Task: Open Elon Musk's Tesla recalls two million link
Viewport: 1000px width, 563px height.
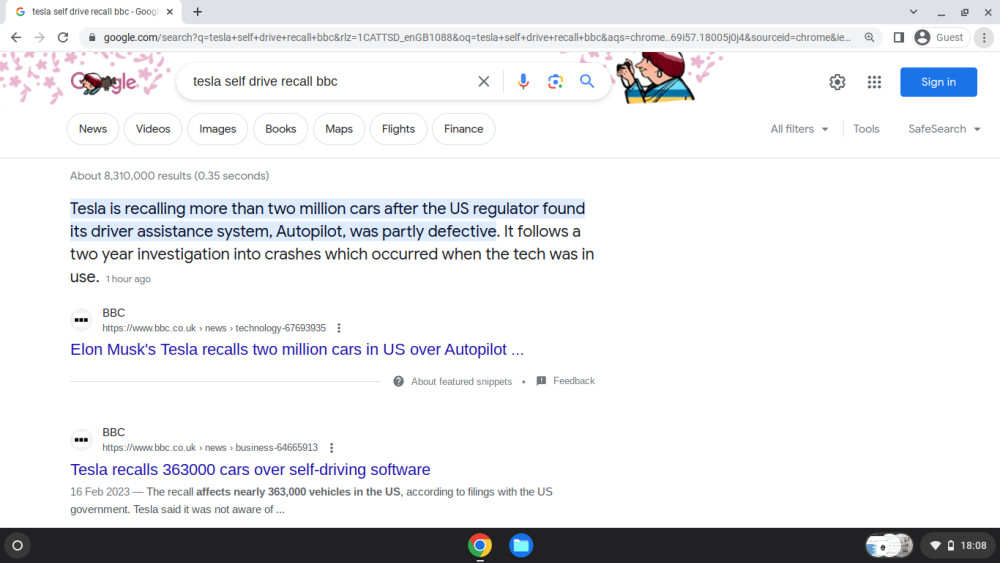Action: coord(297,349)
